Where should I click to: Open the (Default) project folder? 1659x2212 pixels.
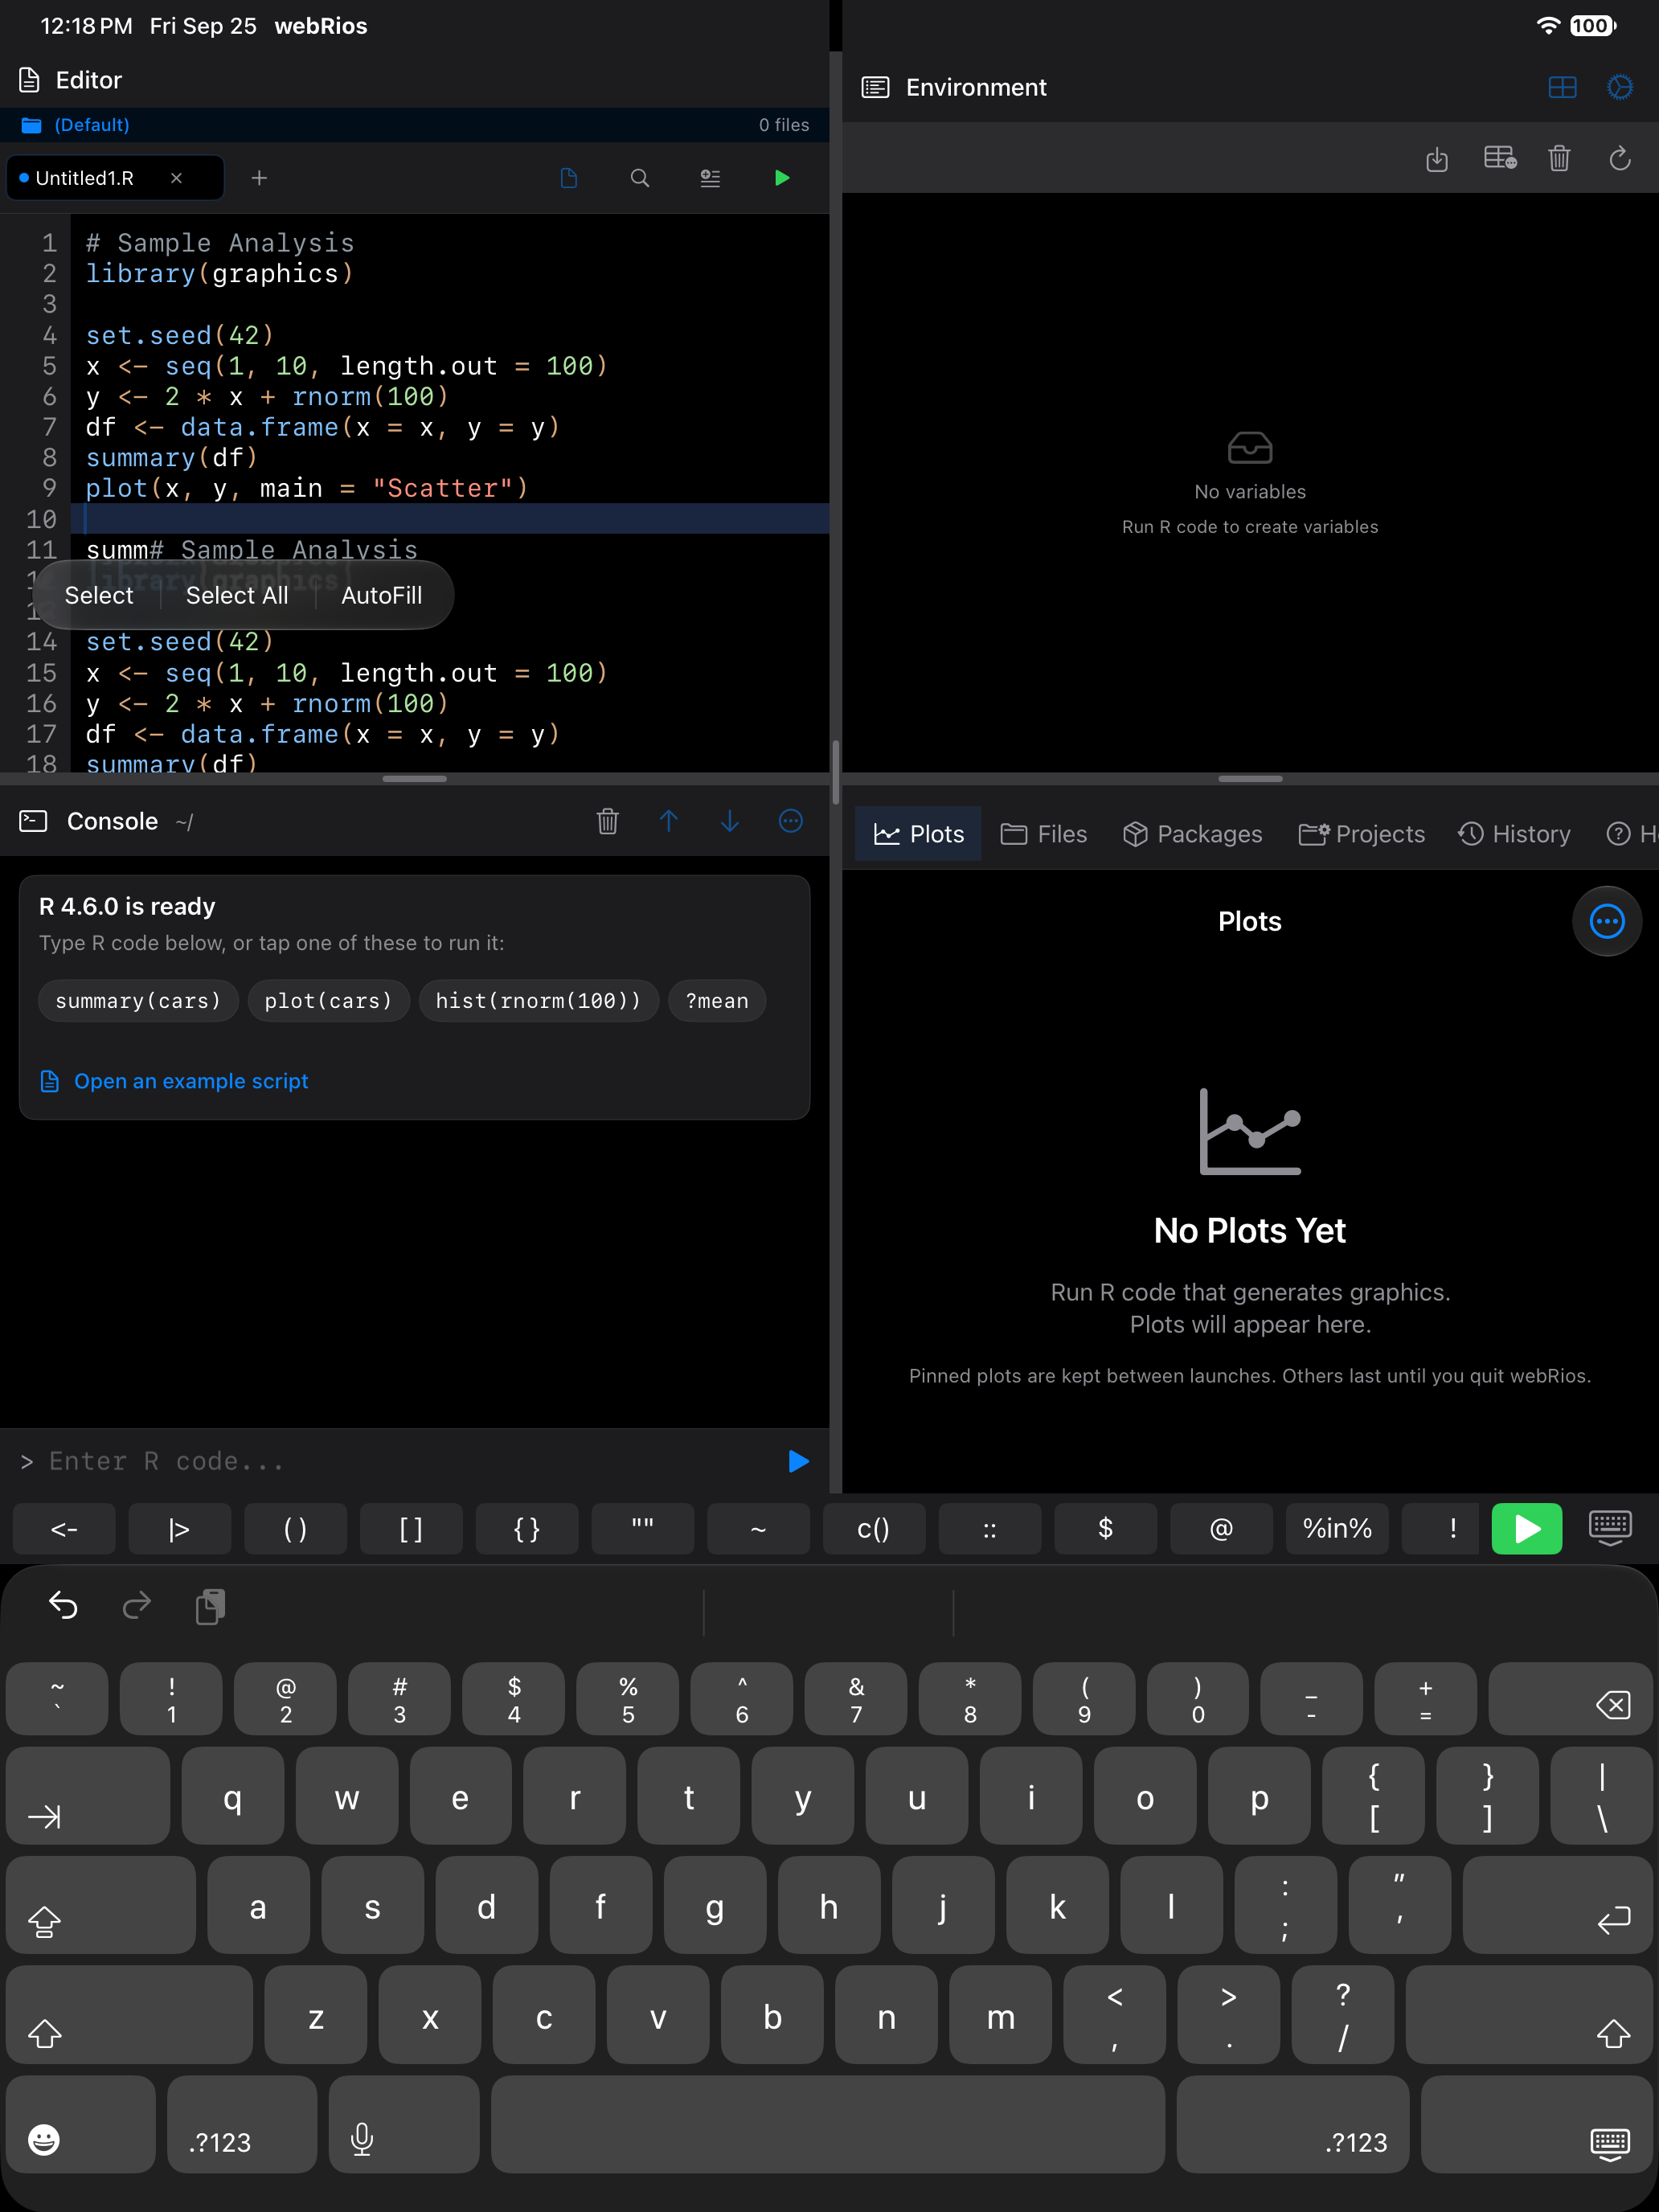(76, 125)
